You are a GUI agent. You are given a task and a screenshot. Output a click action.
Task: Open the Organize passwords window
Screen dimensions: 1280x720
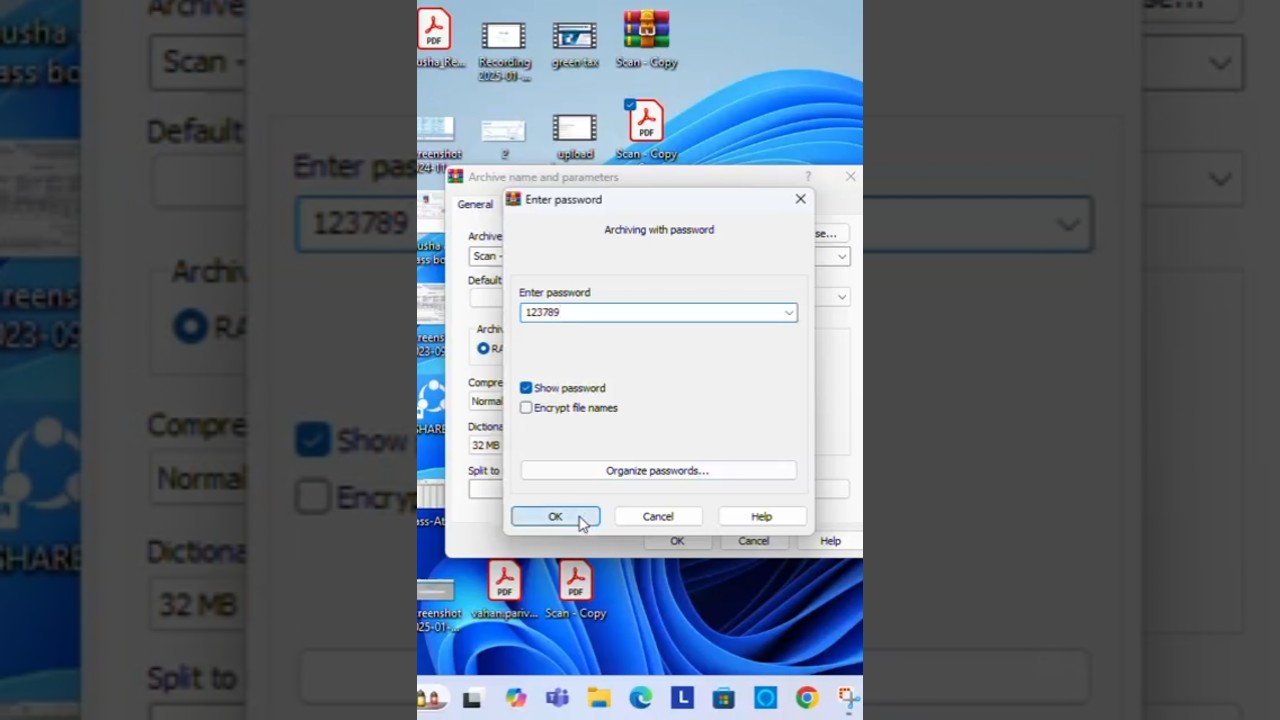tap(658, 470)
